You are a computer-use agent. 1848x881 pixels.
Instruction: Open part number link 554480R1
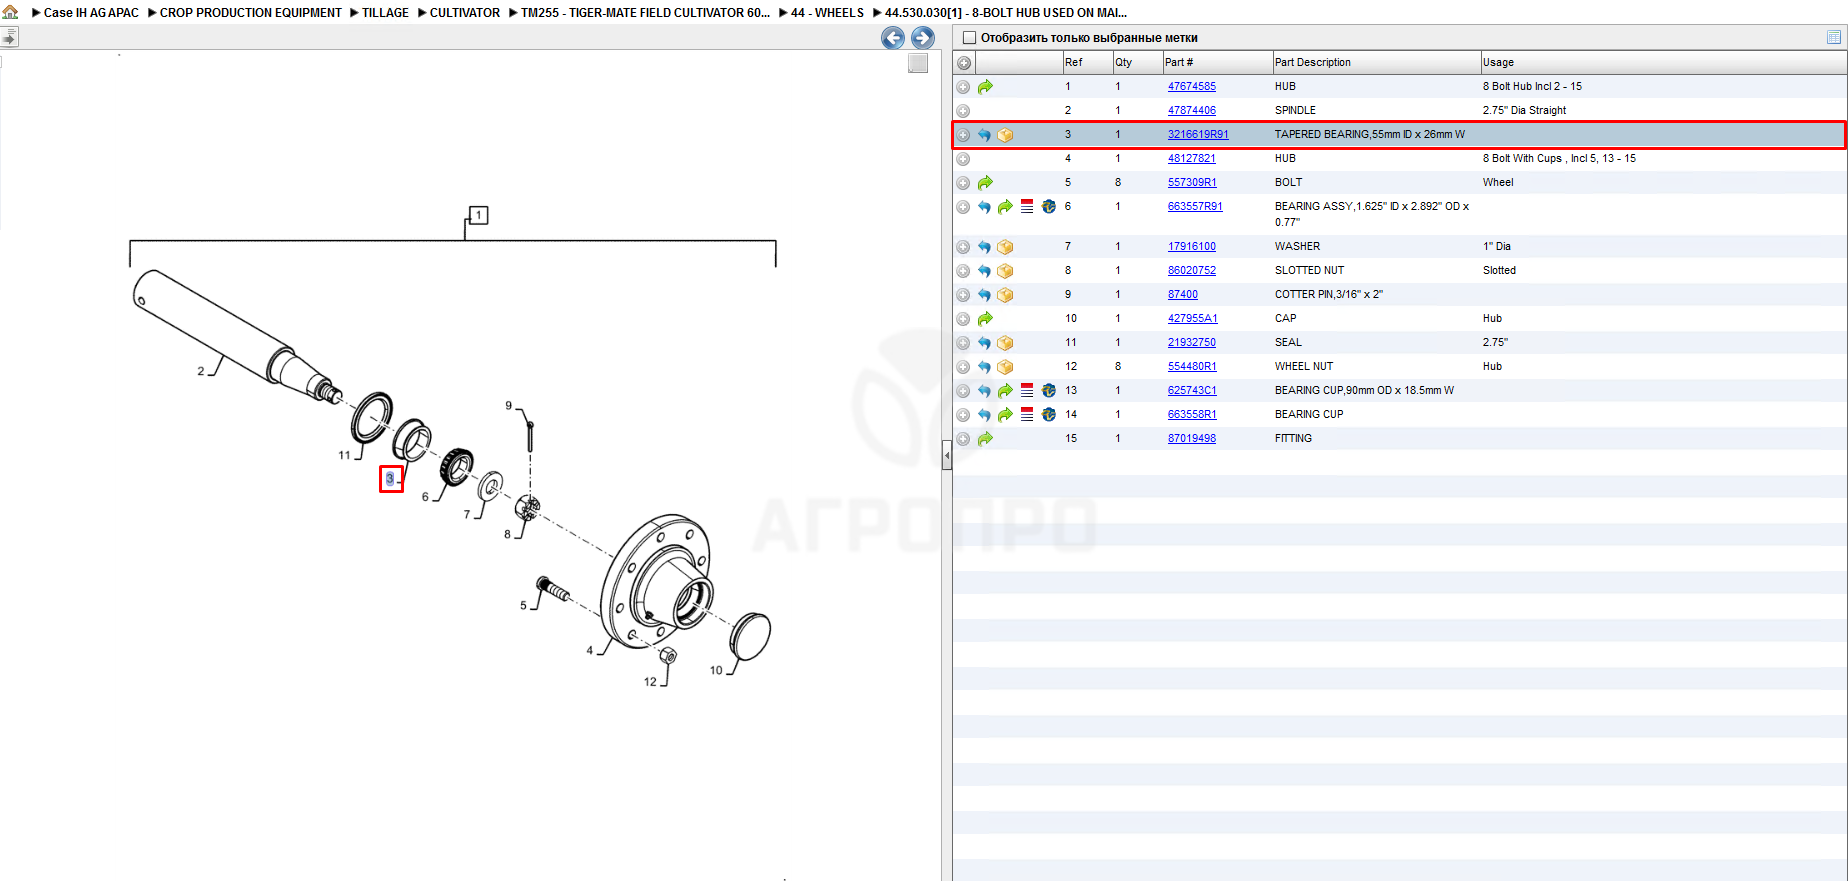click(1192, 367)
